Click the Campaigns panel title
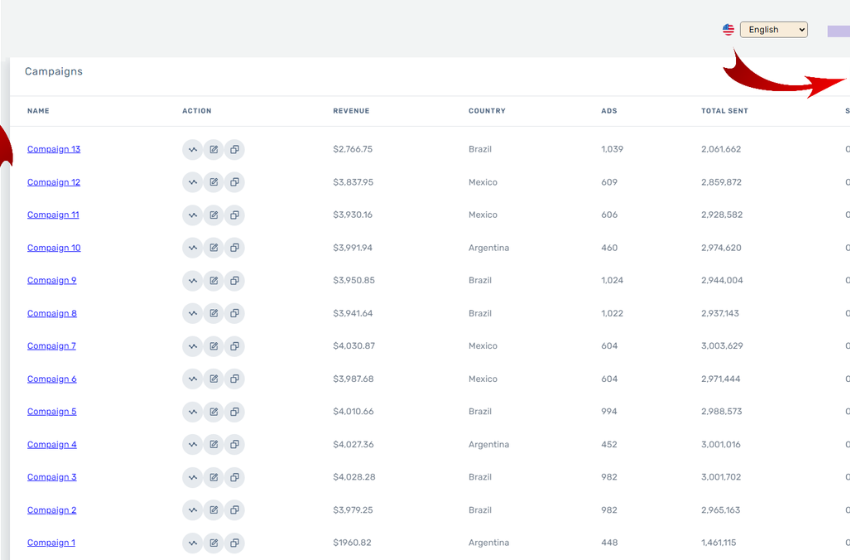This screenshot has width=850, height=560. [54, 72]
